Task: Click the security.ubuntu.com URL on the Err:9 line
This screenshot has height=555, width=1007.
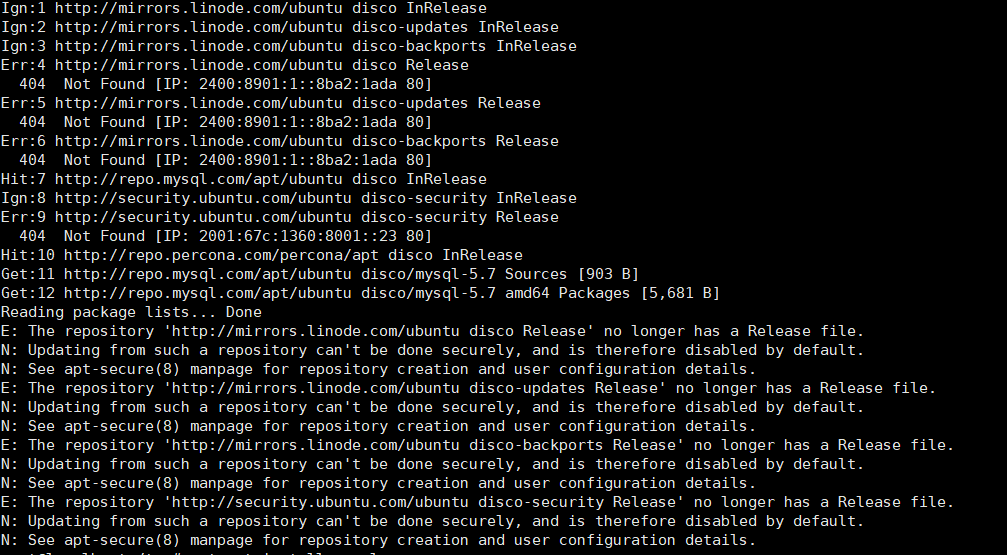Action: 203,217
